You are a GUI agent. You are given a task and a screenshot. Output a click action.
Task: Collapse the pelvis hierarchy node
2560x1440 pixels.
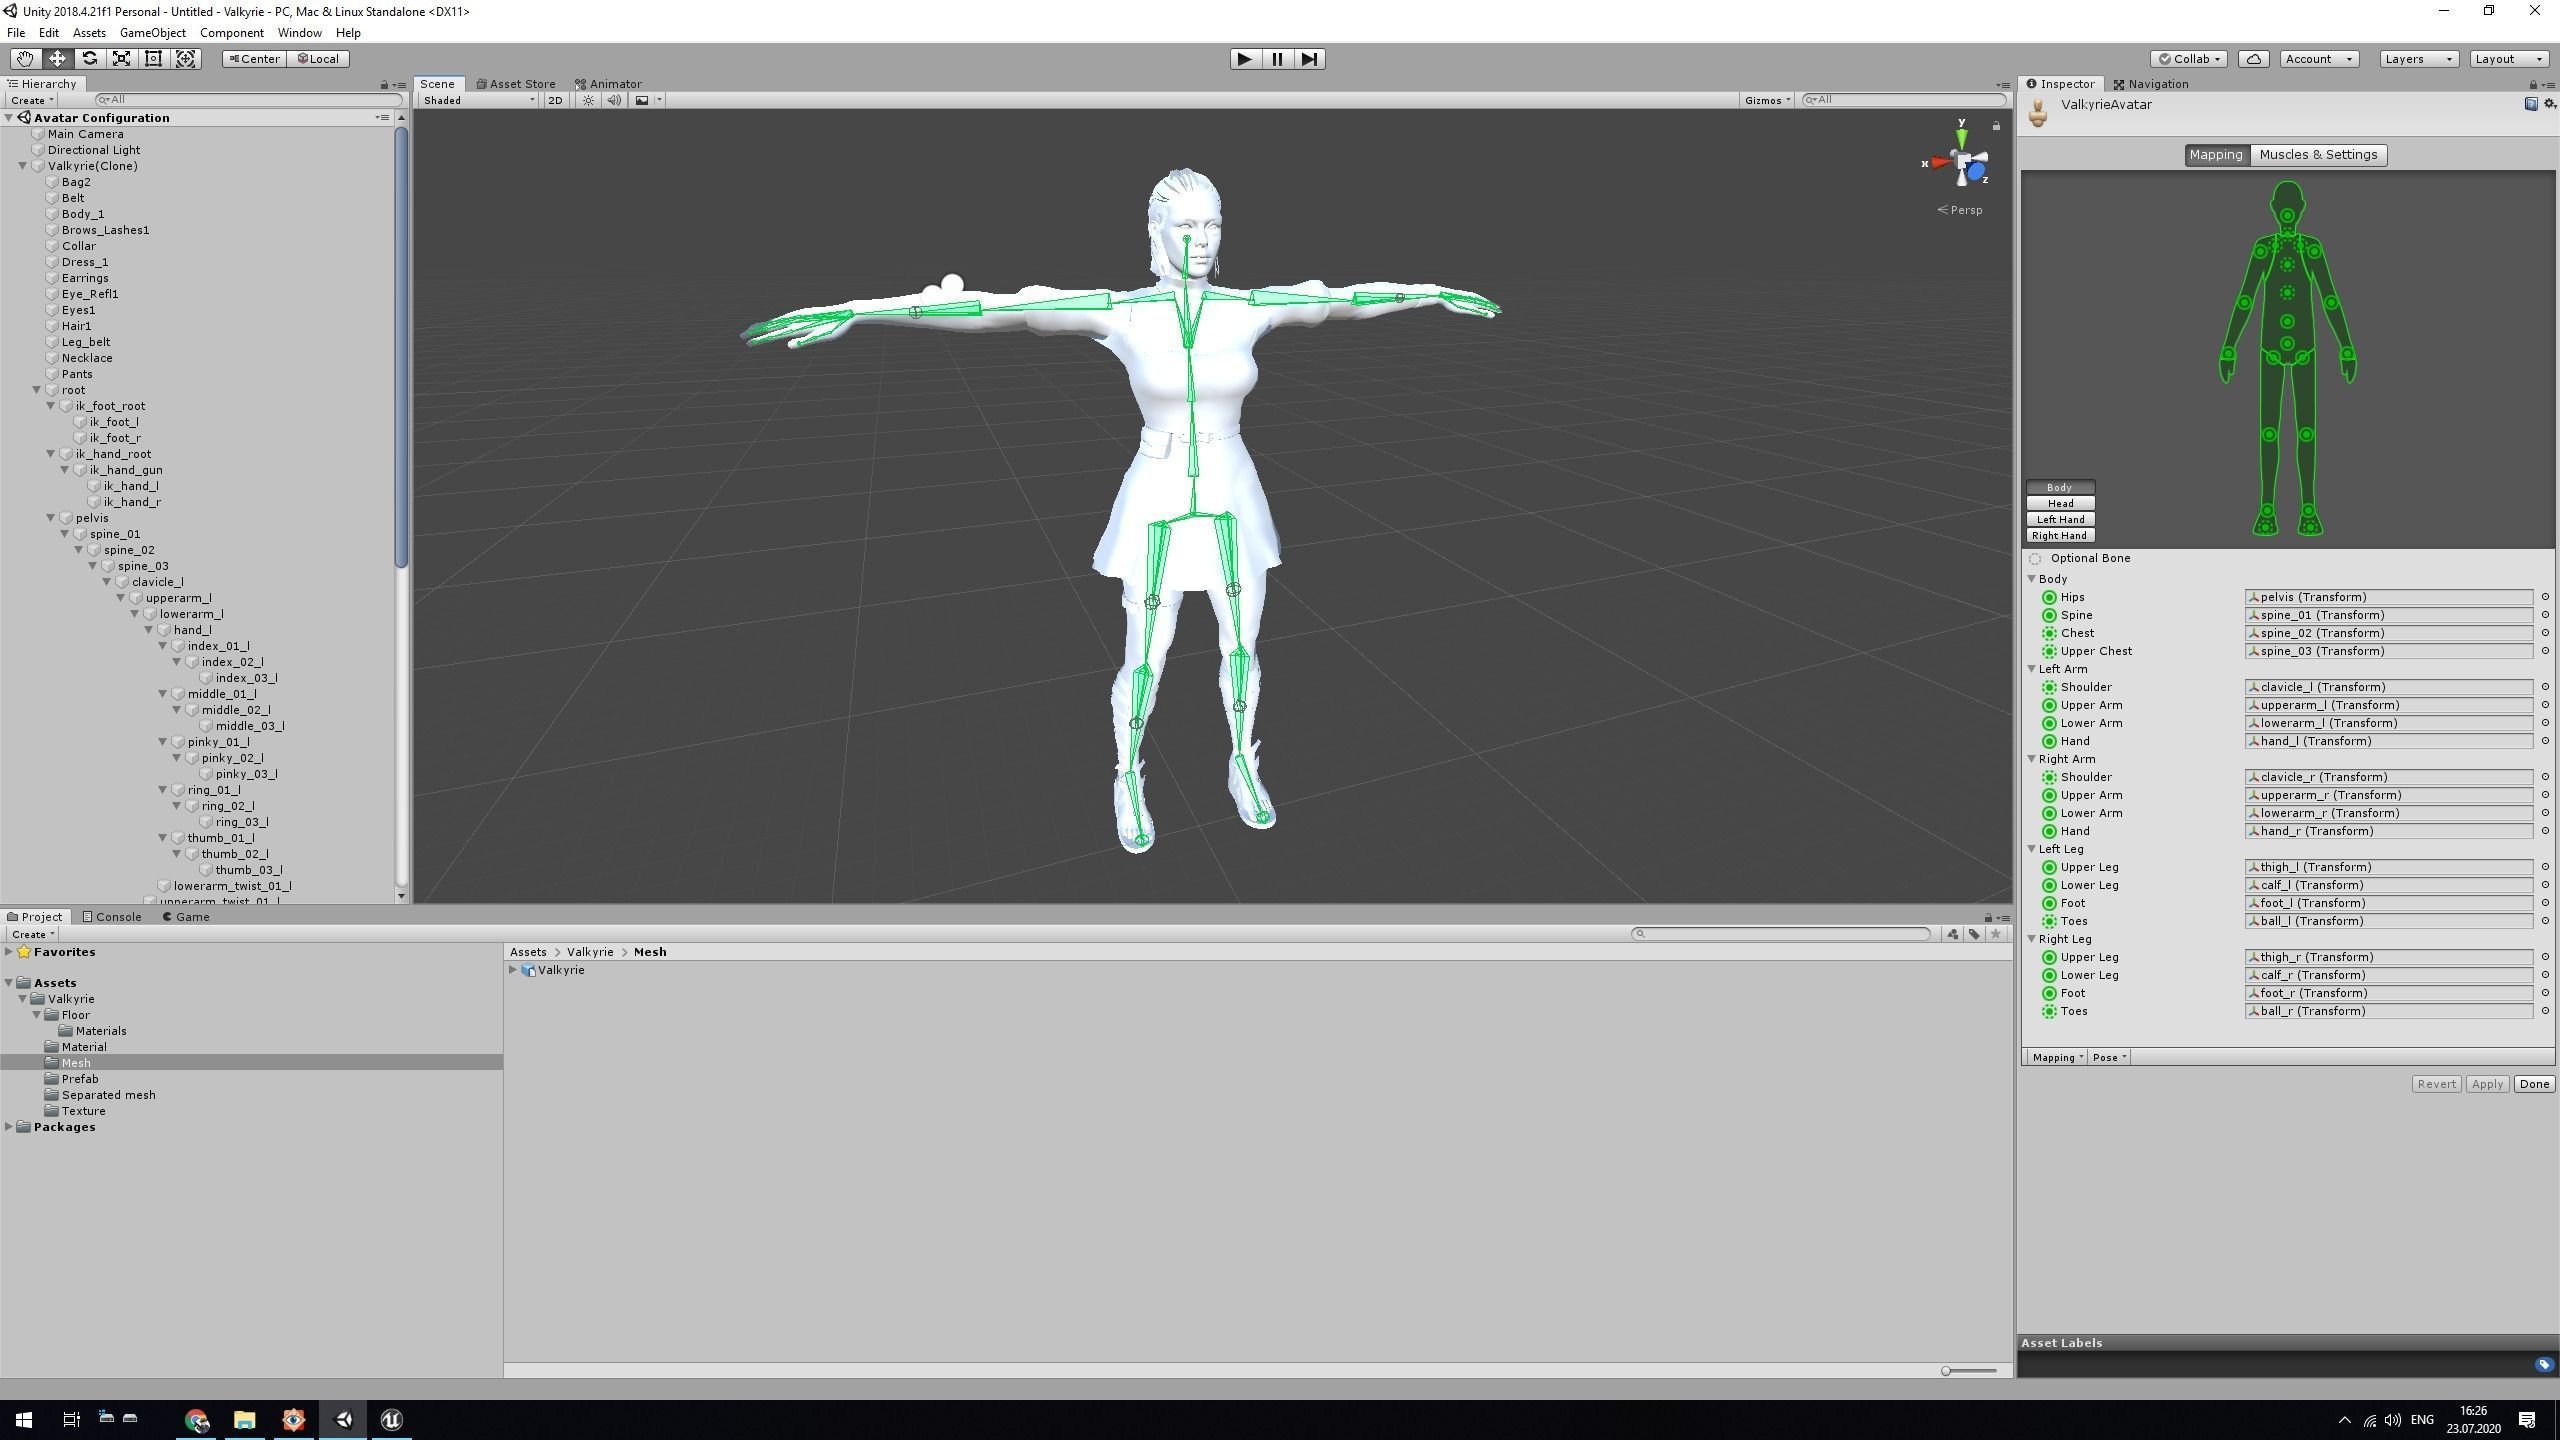(51, 518)
